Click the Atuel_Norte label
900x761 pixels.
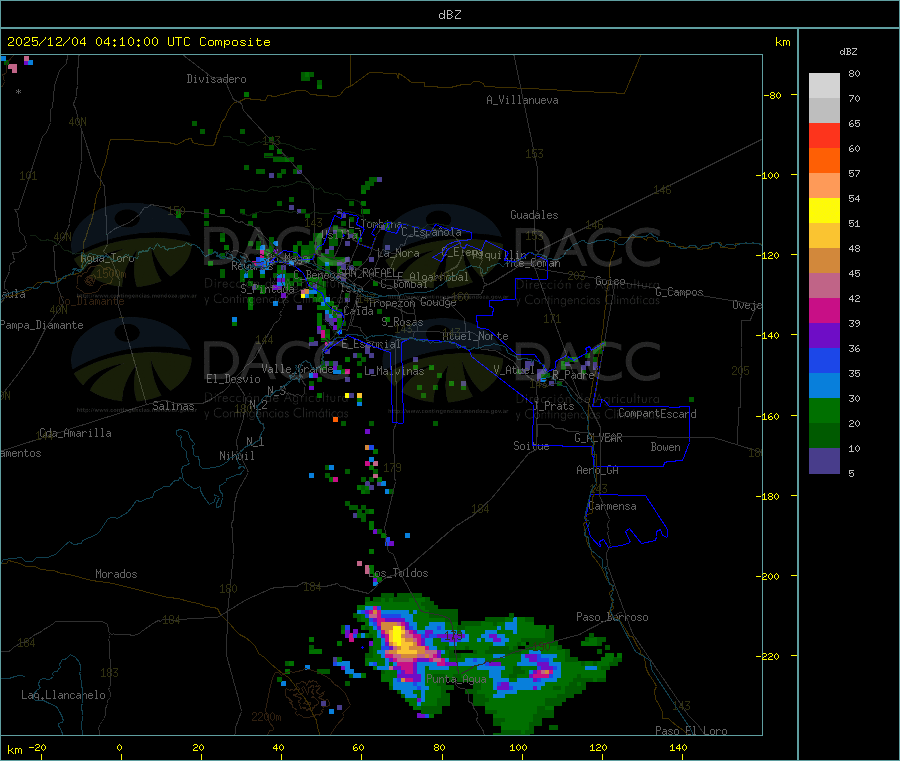pos(475,336)
